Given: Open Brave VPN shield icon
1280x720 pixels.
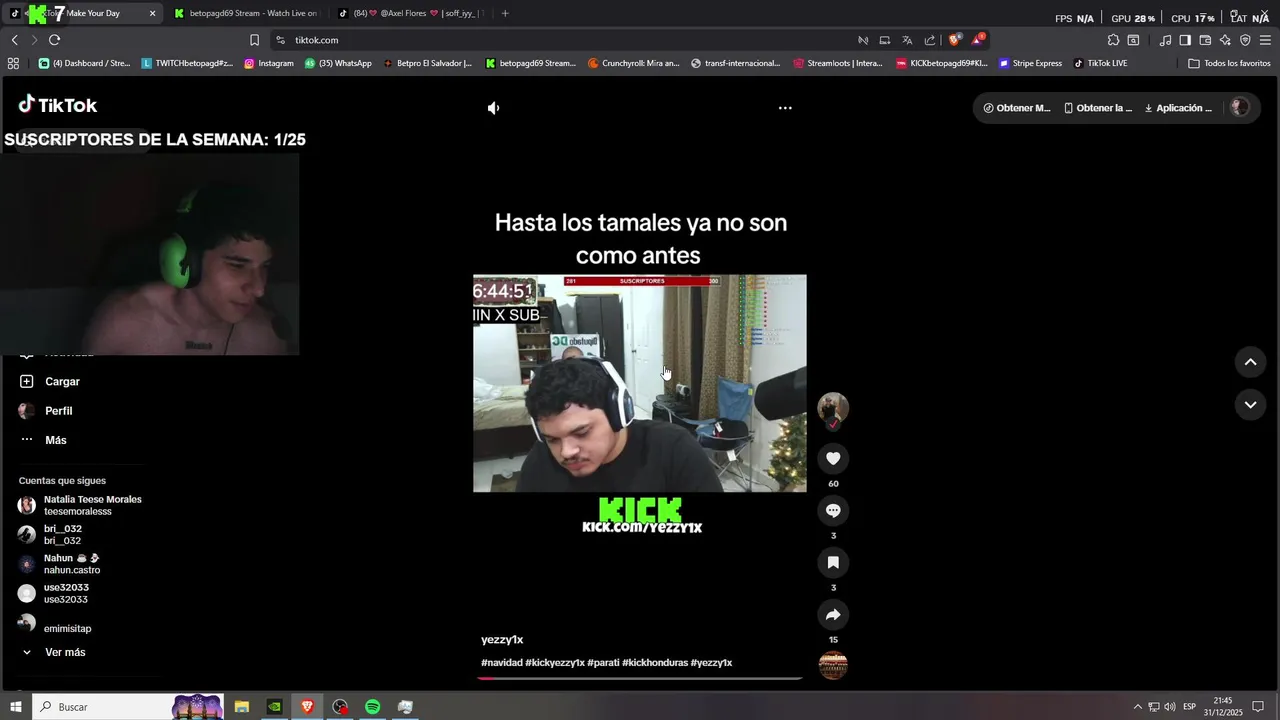Looking at the screenshot, I should click(1245, 40).
